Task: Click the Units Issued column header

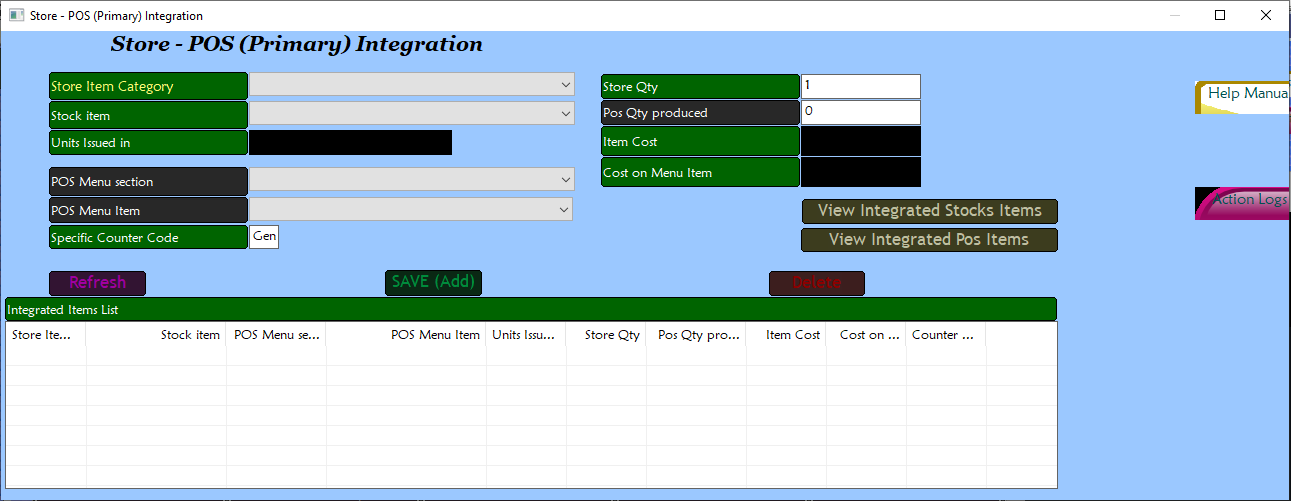Action: click(527, 335)
